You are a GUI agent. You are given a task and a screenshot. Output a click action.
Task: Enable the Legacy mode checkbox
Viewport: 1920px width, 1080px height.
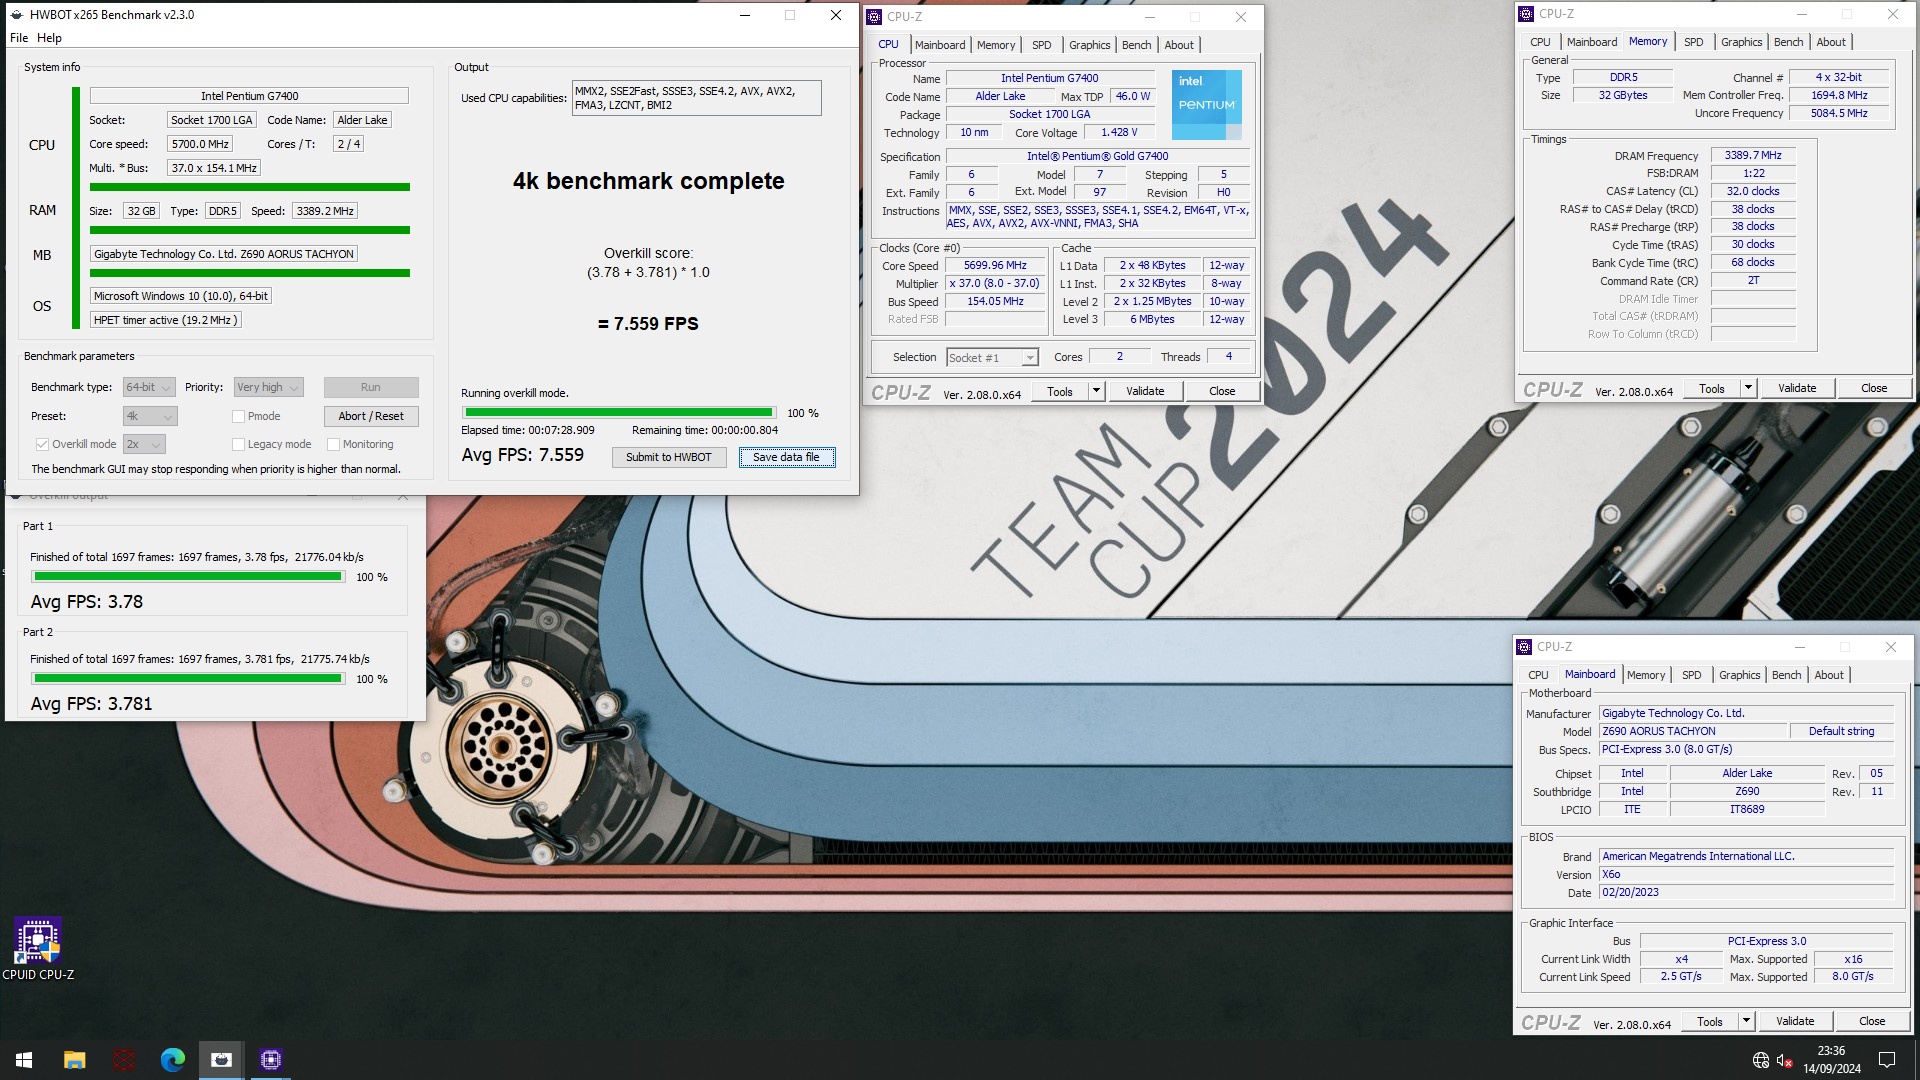[x=238, y=444]
